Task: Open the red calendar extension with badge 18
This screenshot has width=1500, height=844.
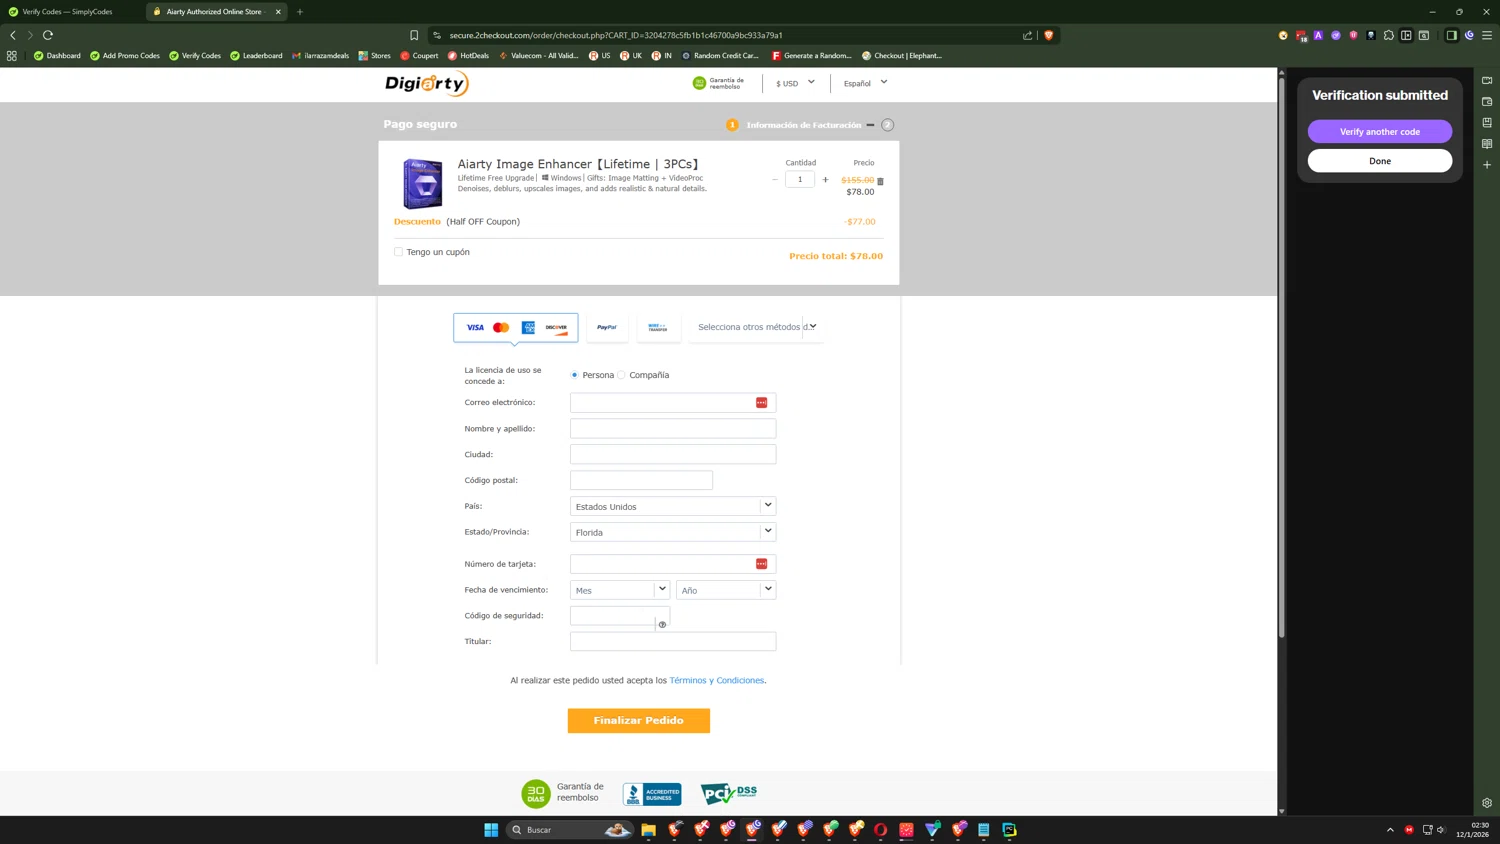Action: click(1301, 36)
